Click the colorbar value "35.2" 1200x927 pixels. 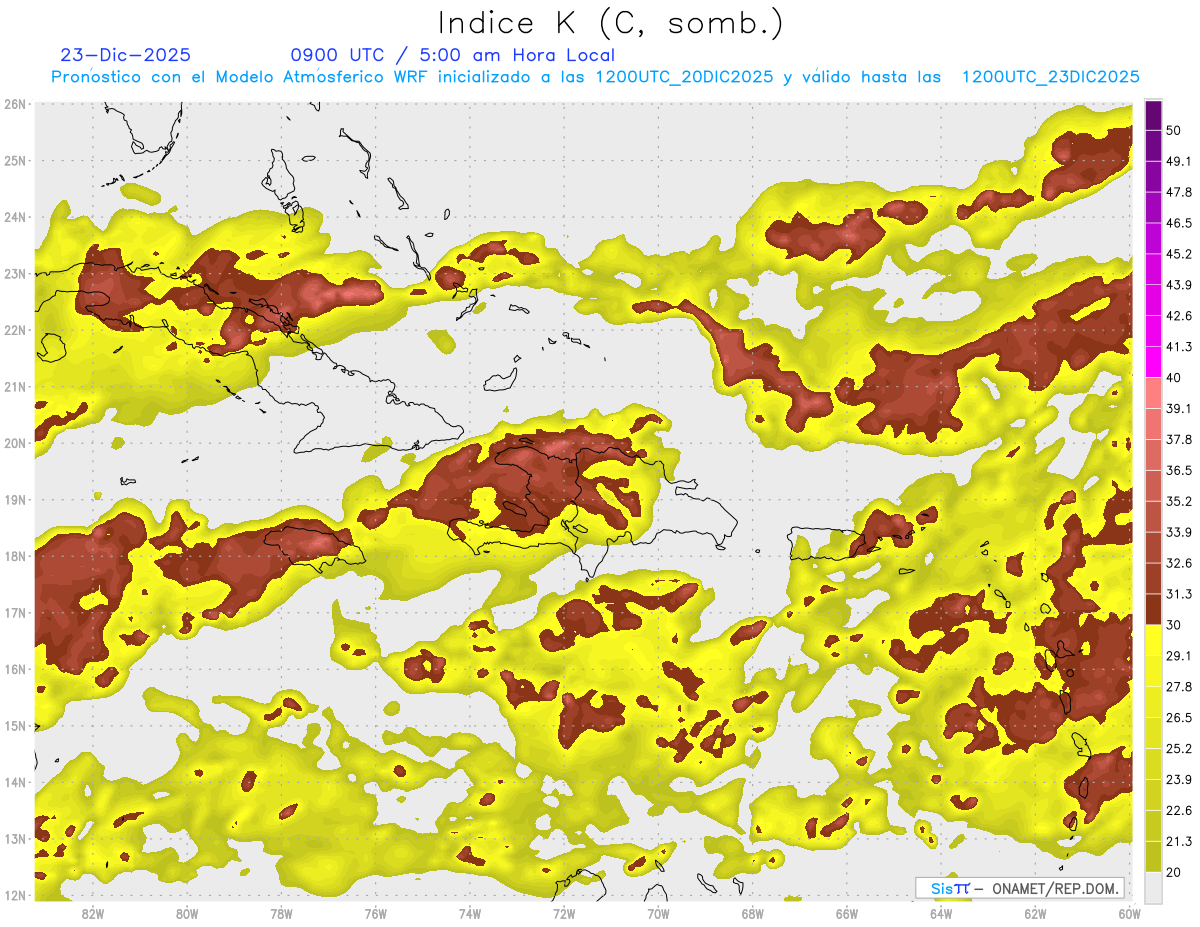(1179, 501)
